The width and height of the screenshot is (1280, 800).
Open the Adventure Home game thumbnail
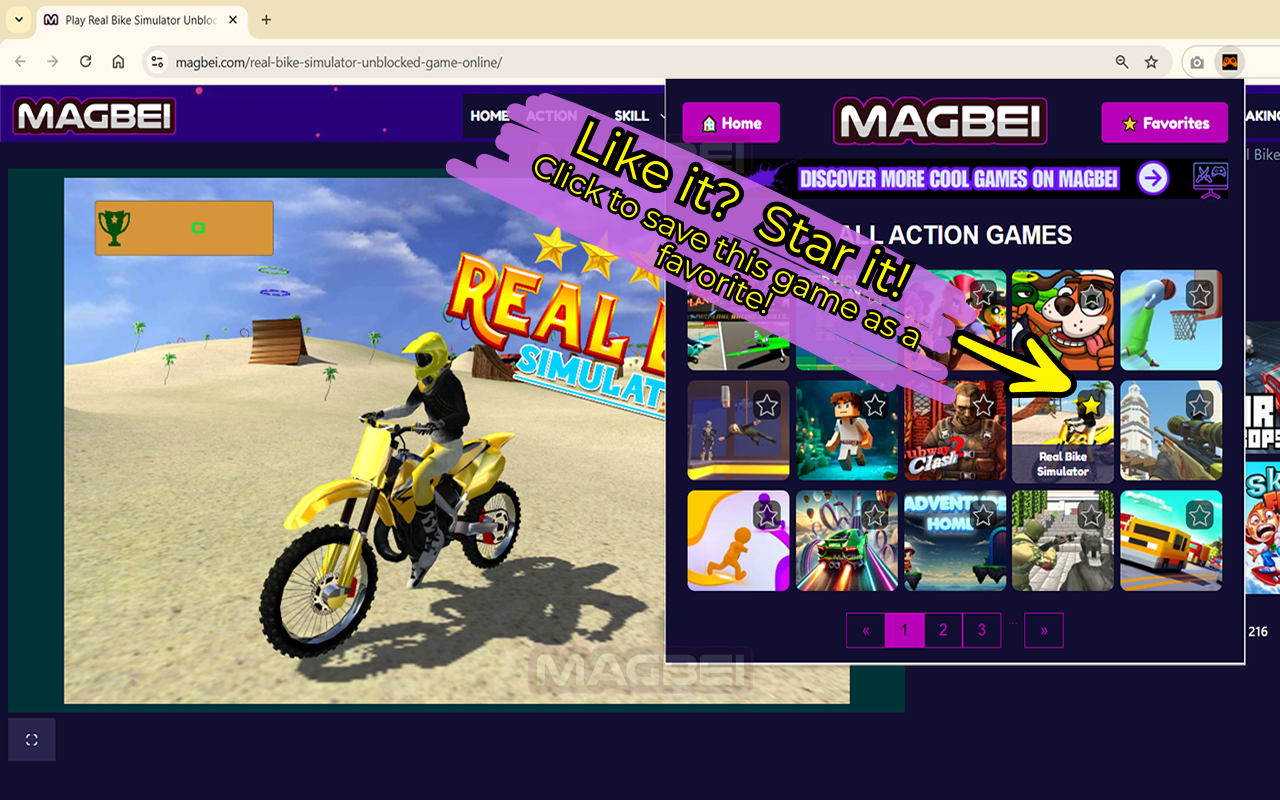coord(955,541)
